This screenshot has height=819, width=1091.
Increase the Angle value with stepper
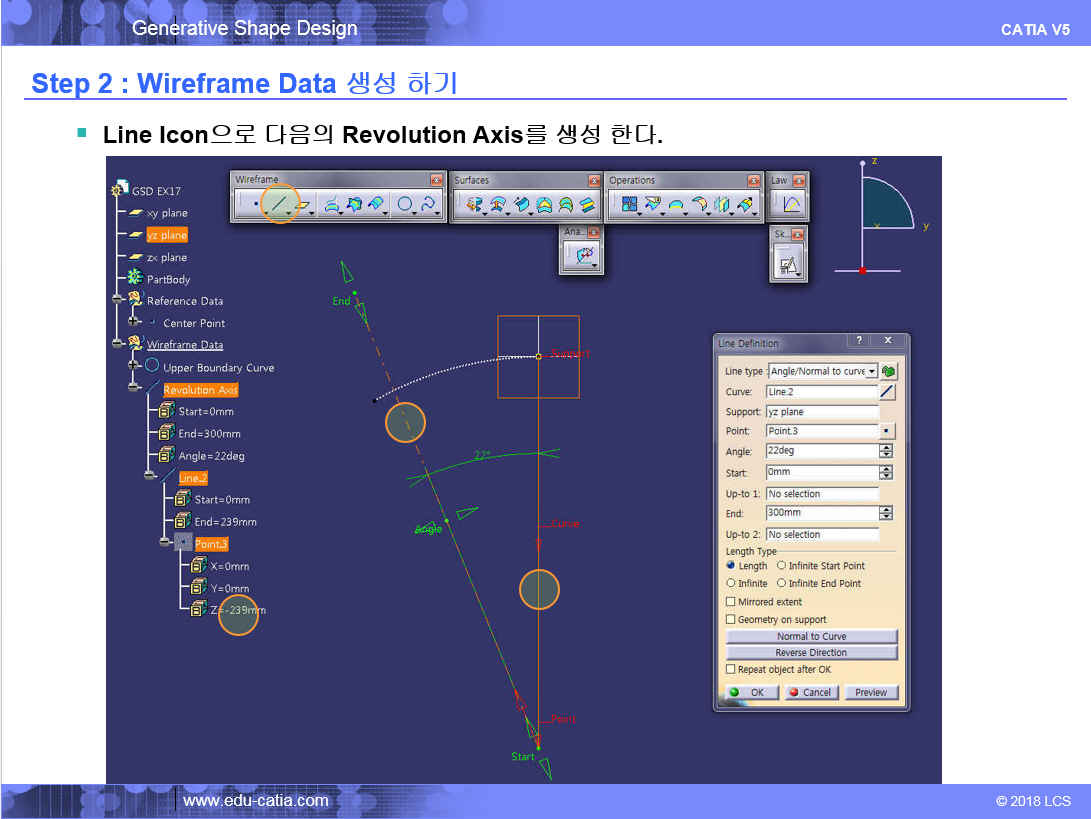(886, 447)
